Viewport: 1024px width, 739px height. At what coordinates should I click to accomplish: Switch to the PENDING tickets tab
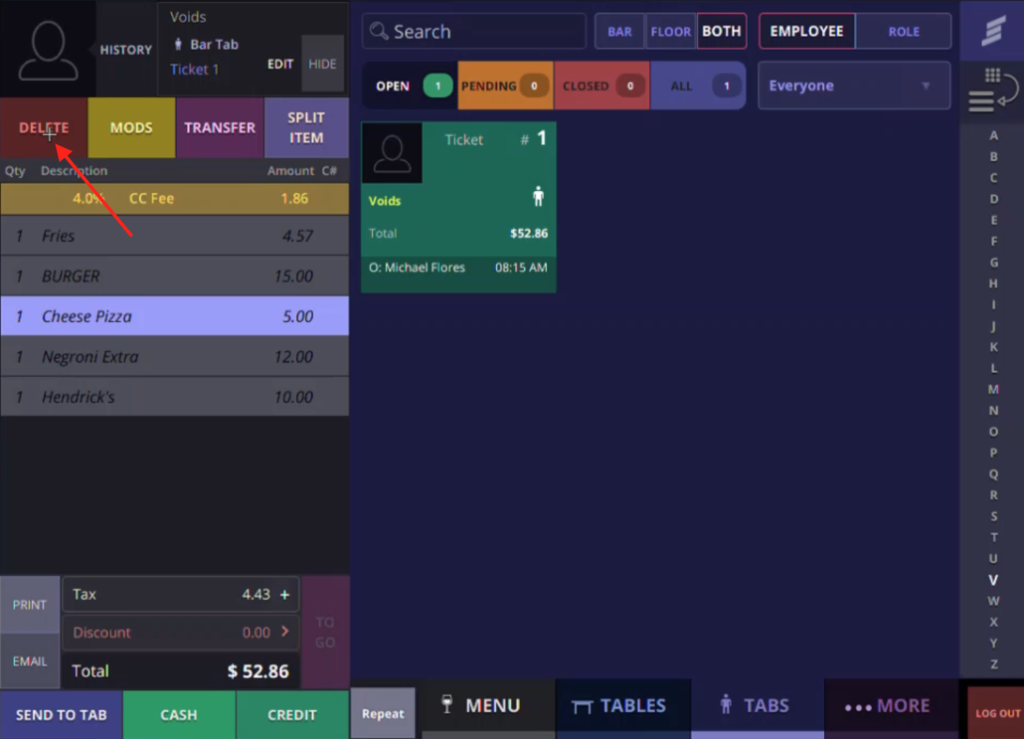tap(505, 86)
